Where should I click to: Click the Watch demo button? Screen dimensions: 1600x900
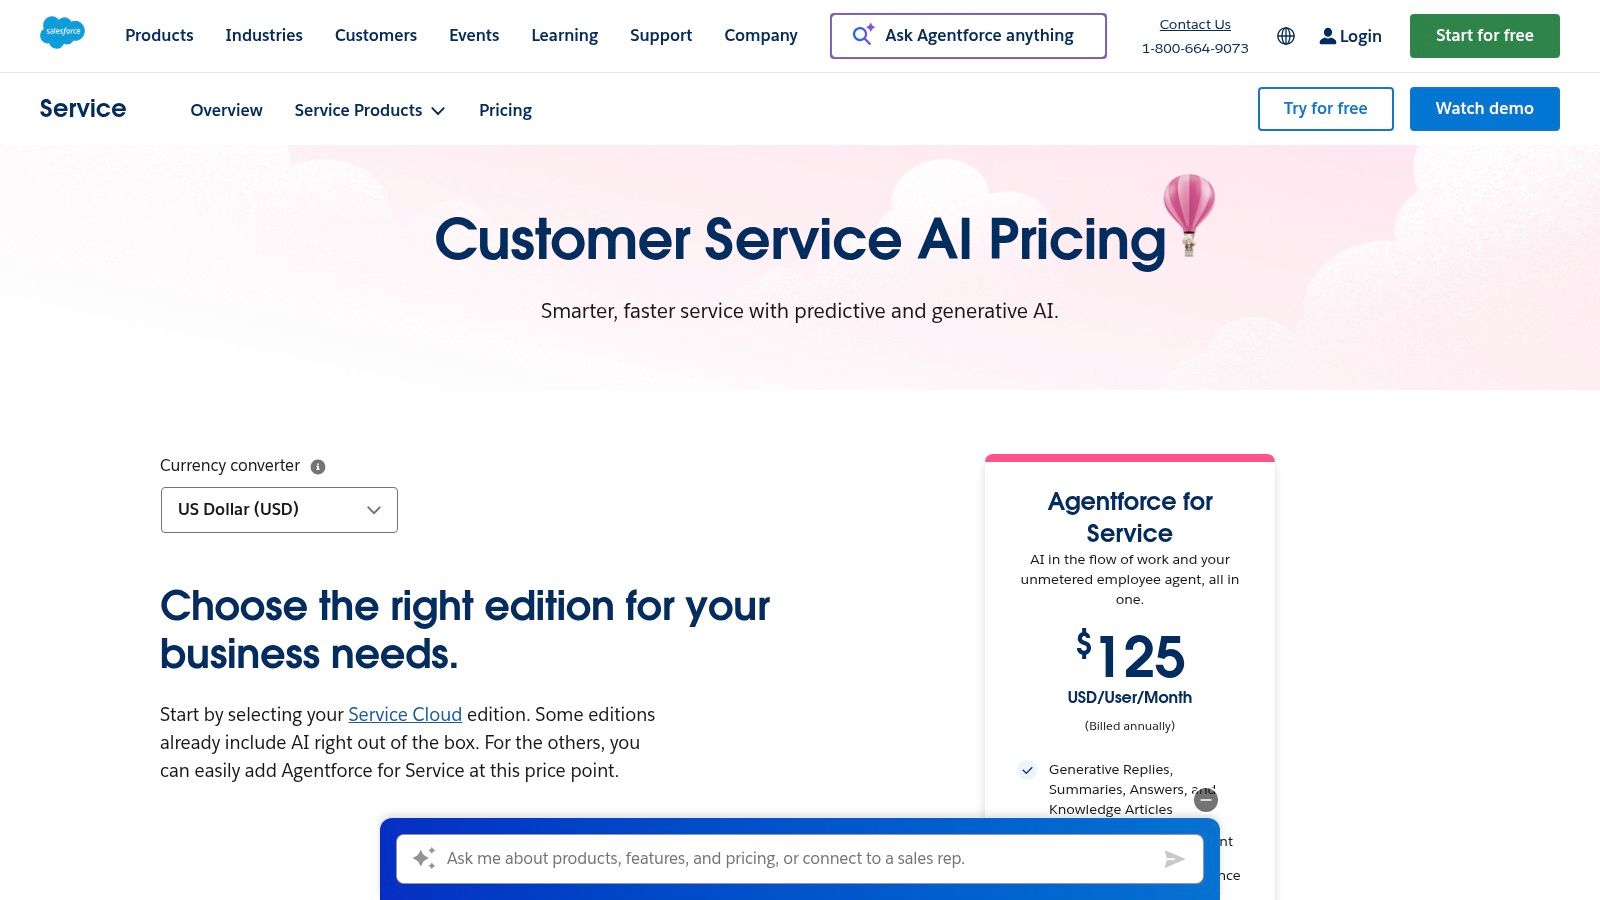1484,109
